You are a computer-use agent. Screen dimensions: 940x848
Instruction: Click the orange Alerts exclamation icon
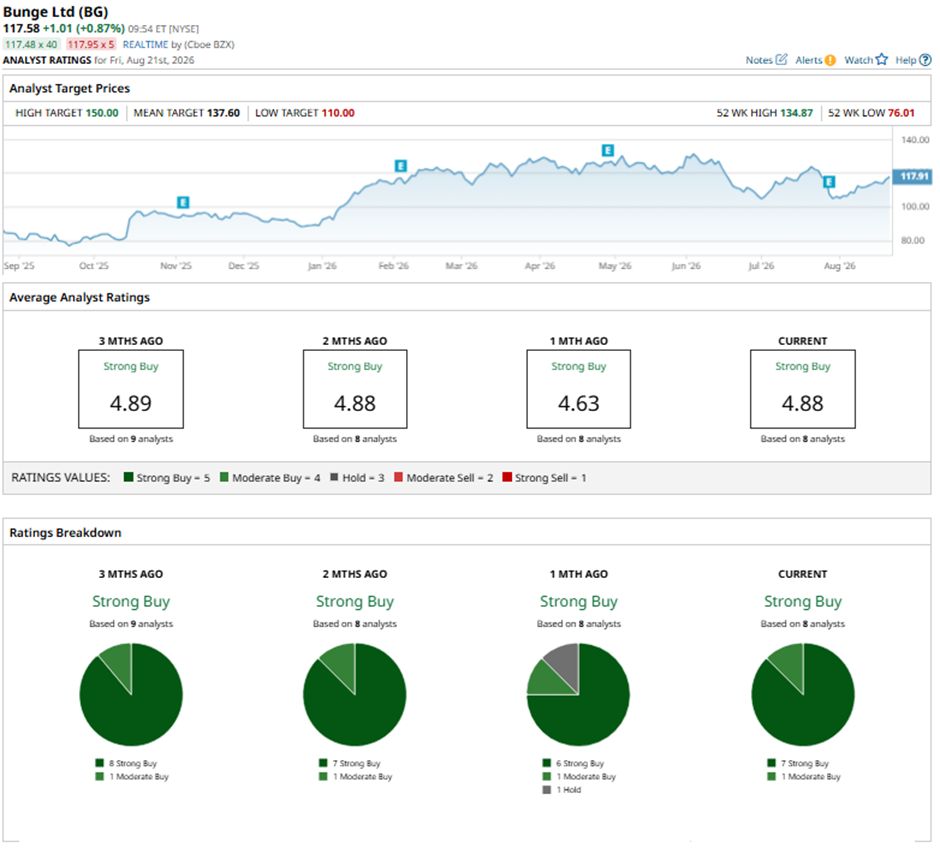point(830,60)
